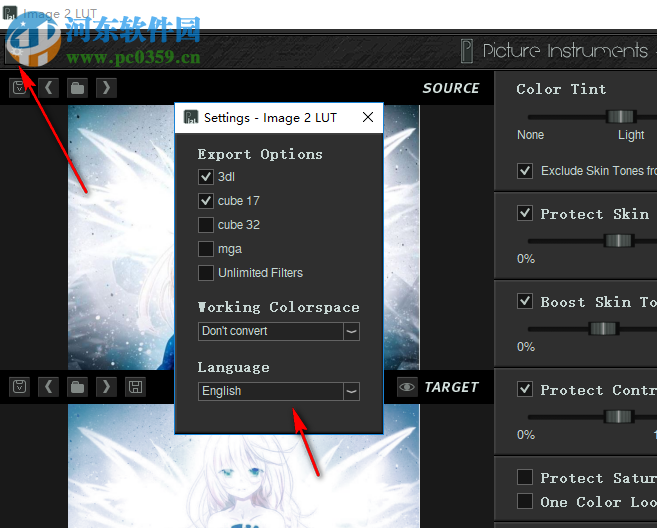Open the Working Colorspace dropdown

point(279,331)
